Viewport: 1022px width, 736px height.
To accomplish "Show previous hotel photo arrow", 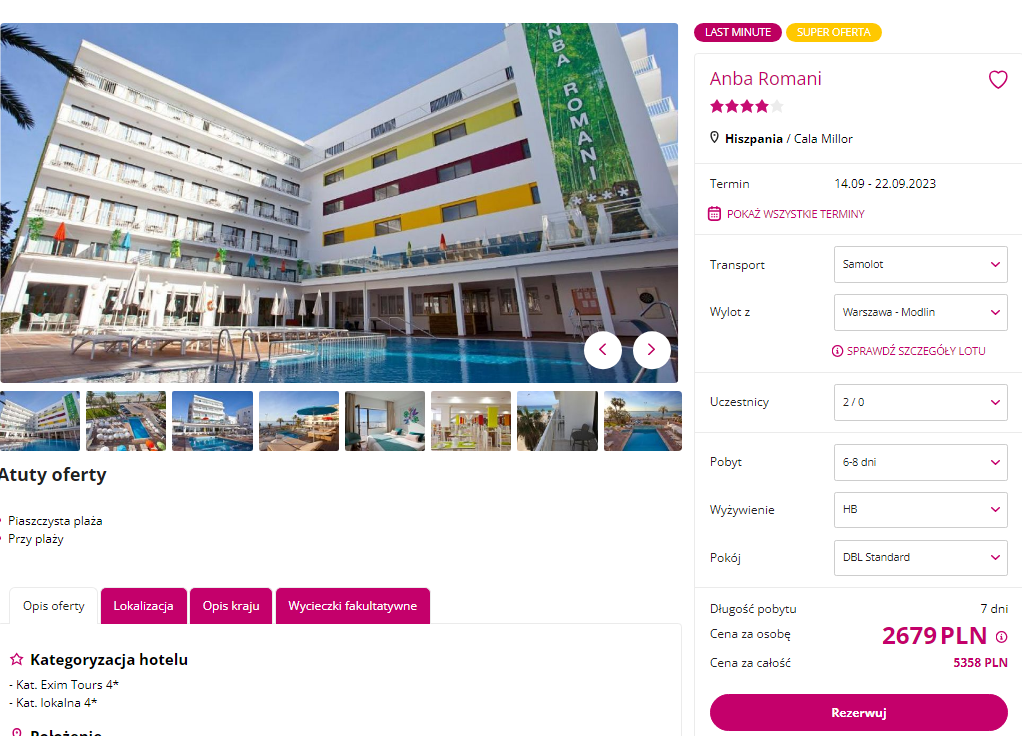I will tap(603, 350).
